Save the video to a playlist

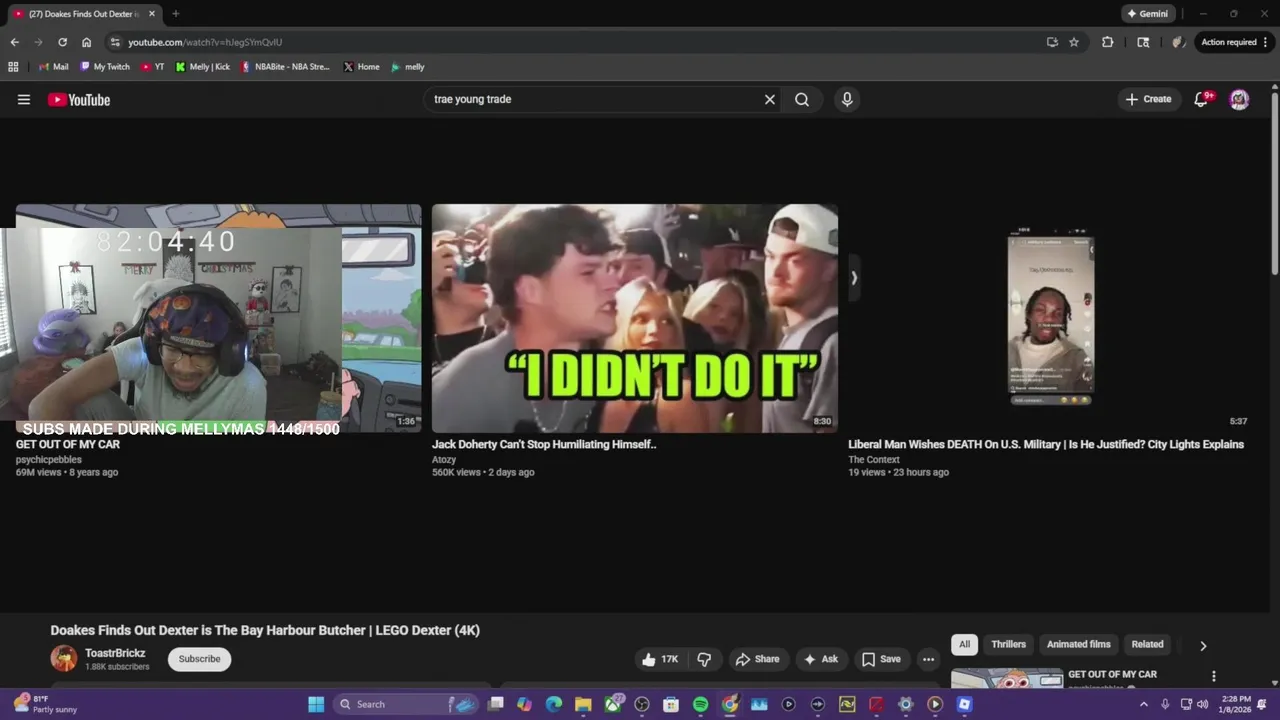[x=881, y=659]
